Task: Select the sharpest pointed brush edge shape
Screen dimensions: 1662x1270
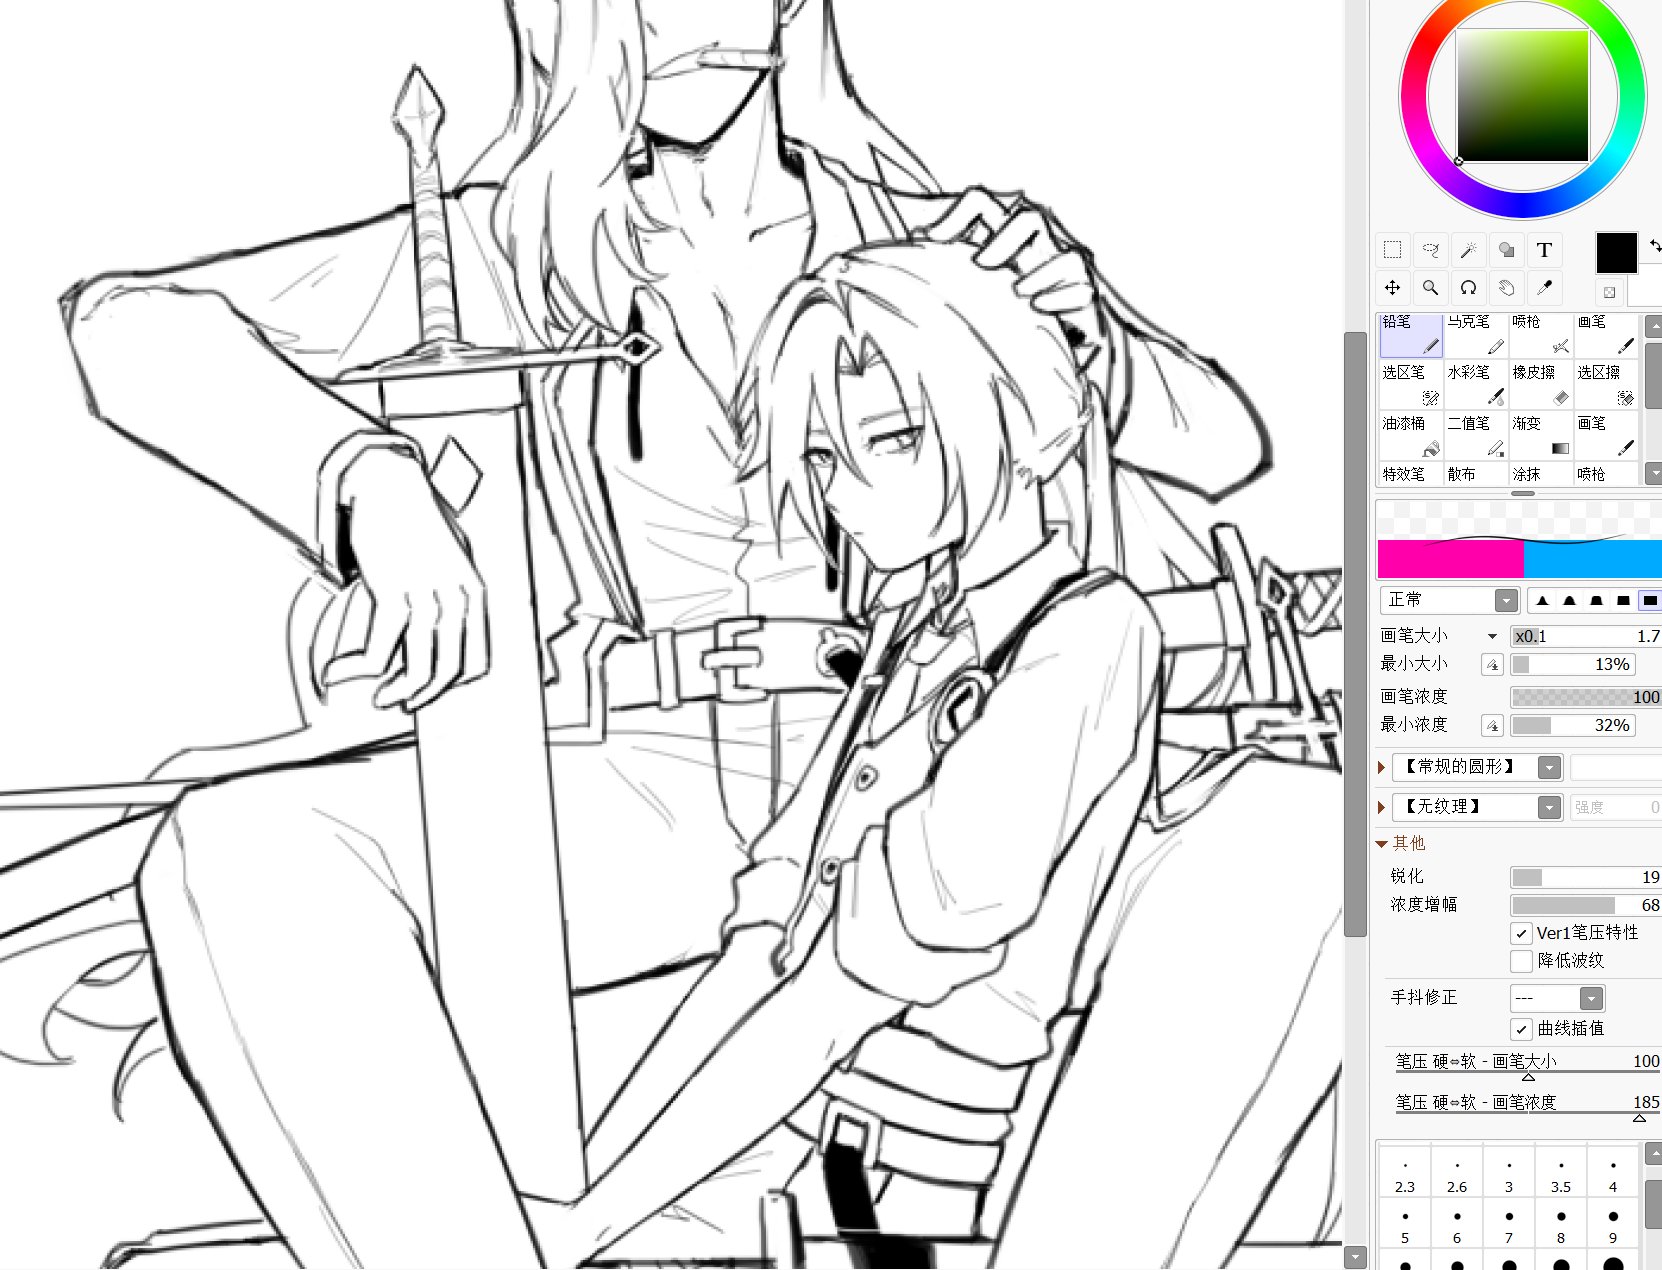Action: point(1543,600)
